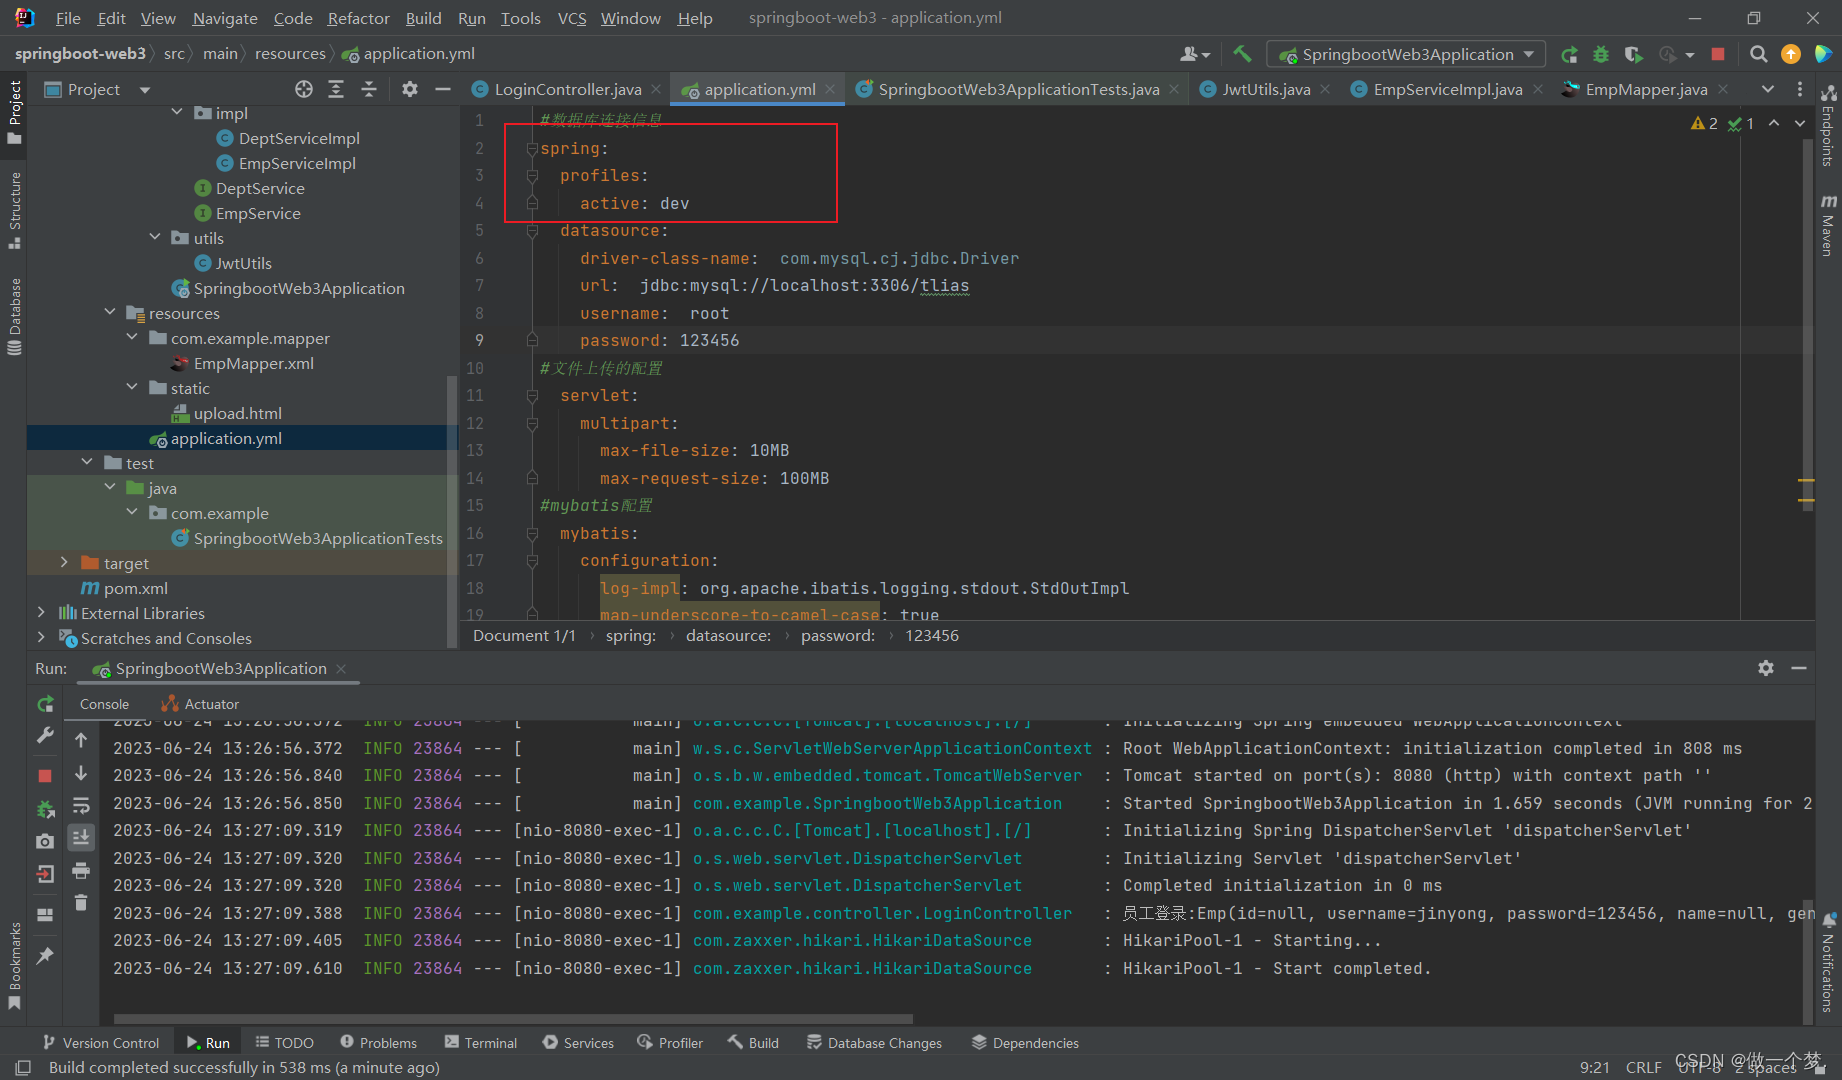Click the Select Opened File target icon
Screen dimensions: 1842x1080
point(304,89)
